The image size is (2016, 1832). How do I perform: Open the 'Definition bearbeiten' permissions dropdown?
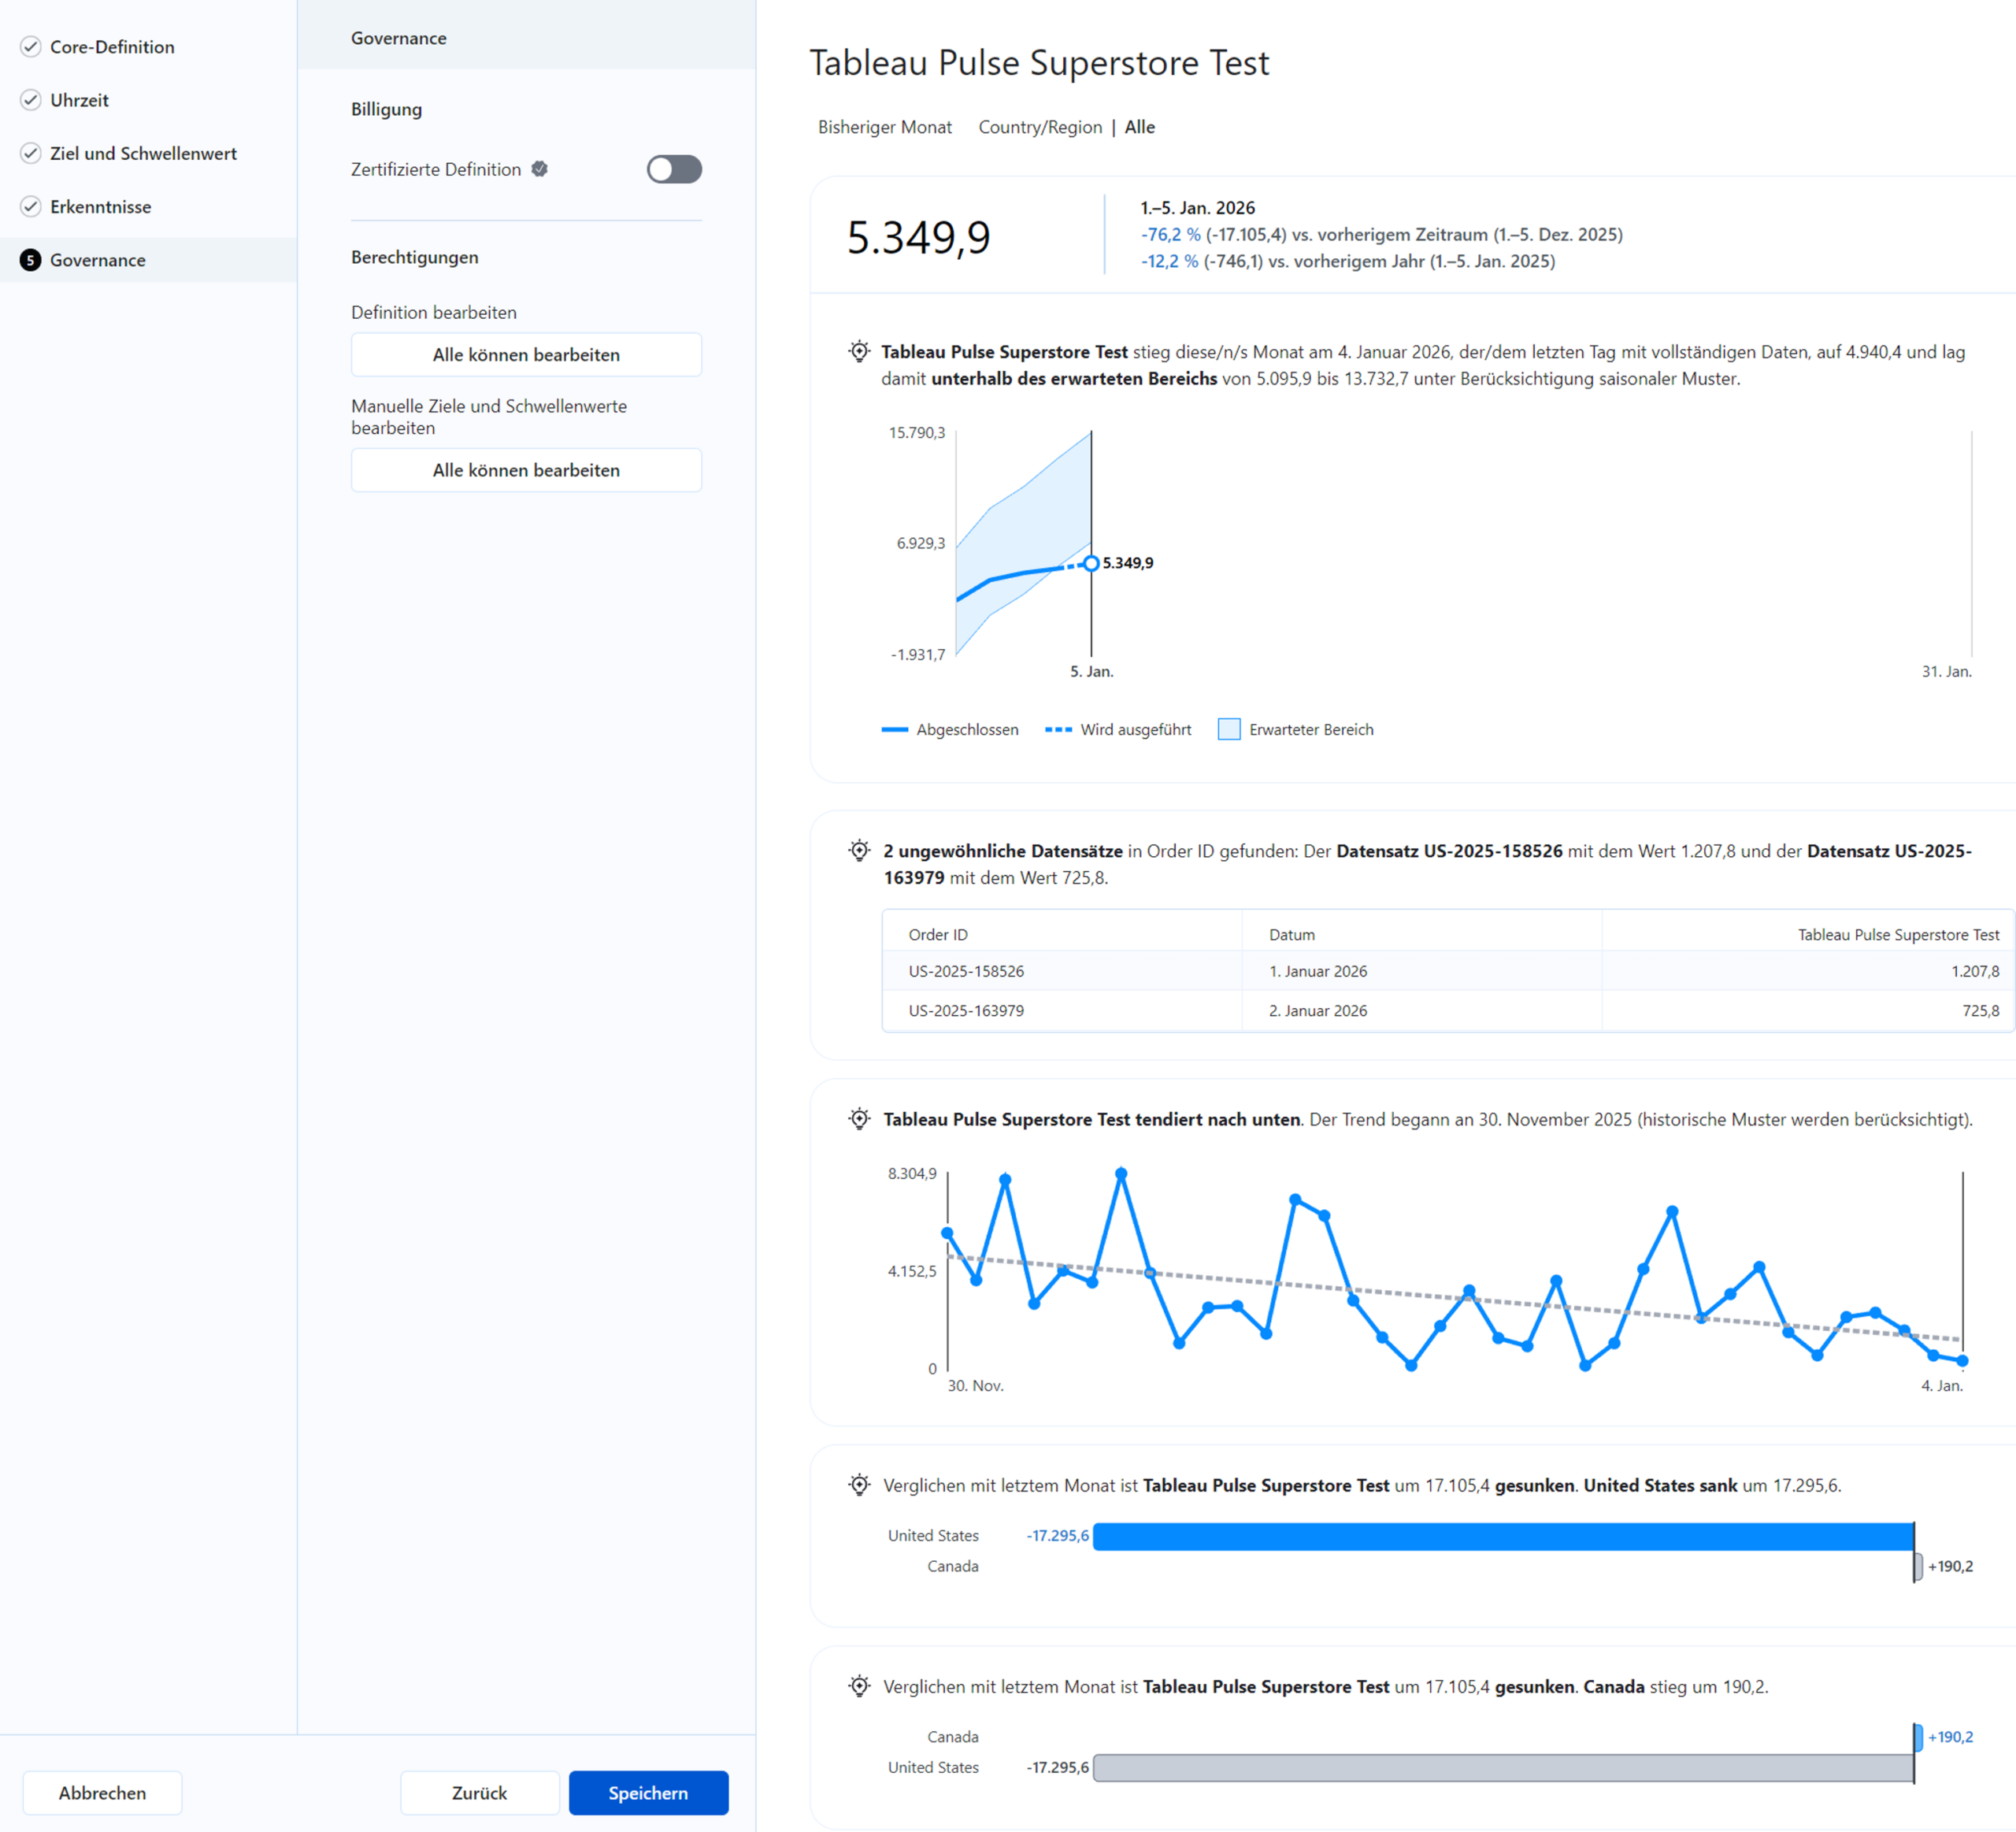click(x=526, y=355)
